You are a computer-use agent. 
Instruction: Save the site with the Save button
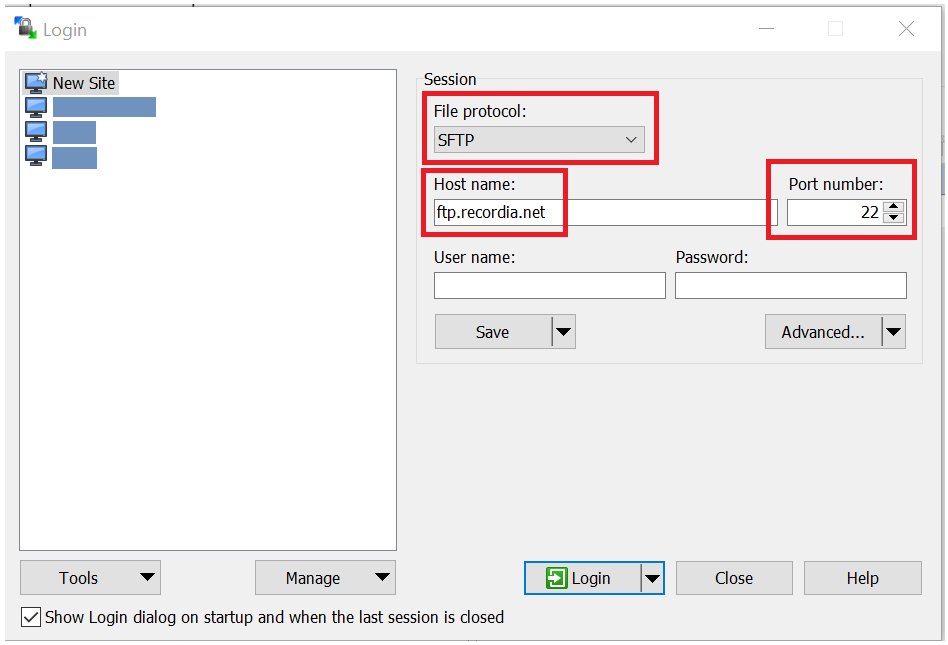click(x=493, y=331)
